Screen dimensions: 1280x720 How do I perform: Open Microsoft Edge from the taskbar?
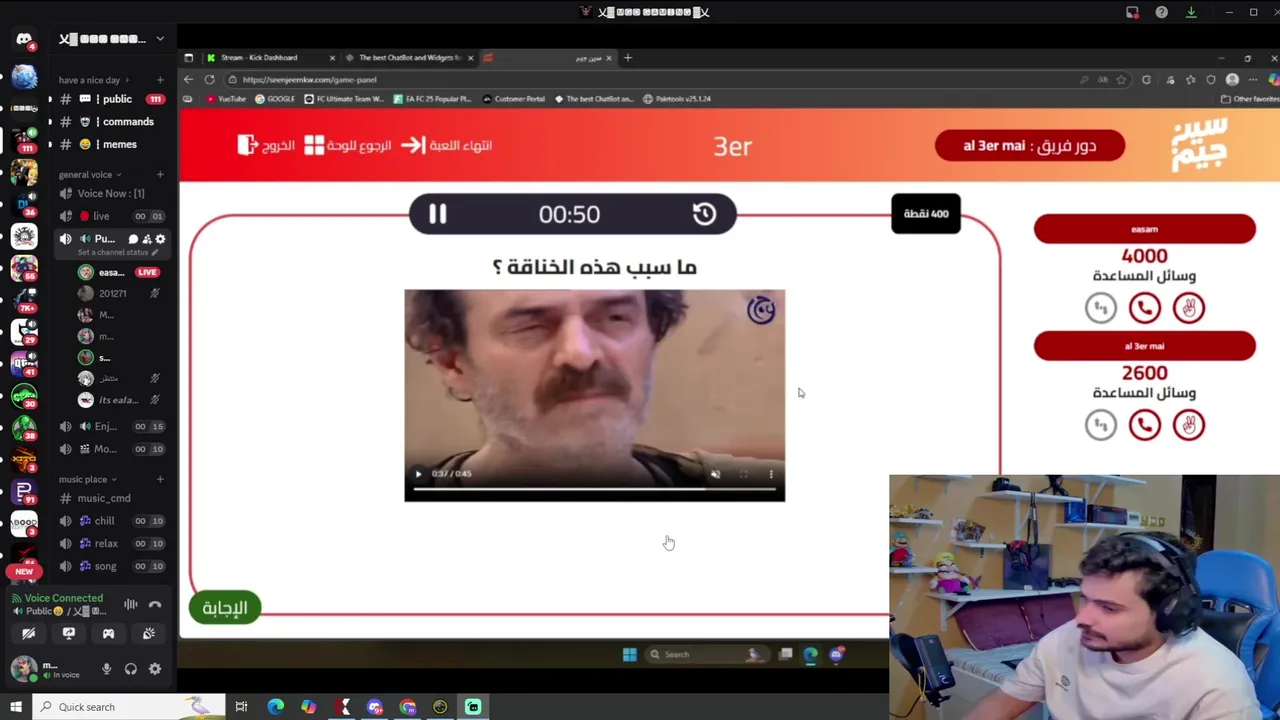point(275,707)
